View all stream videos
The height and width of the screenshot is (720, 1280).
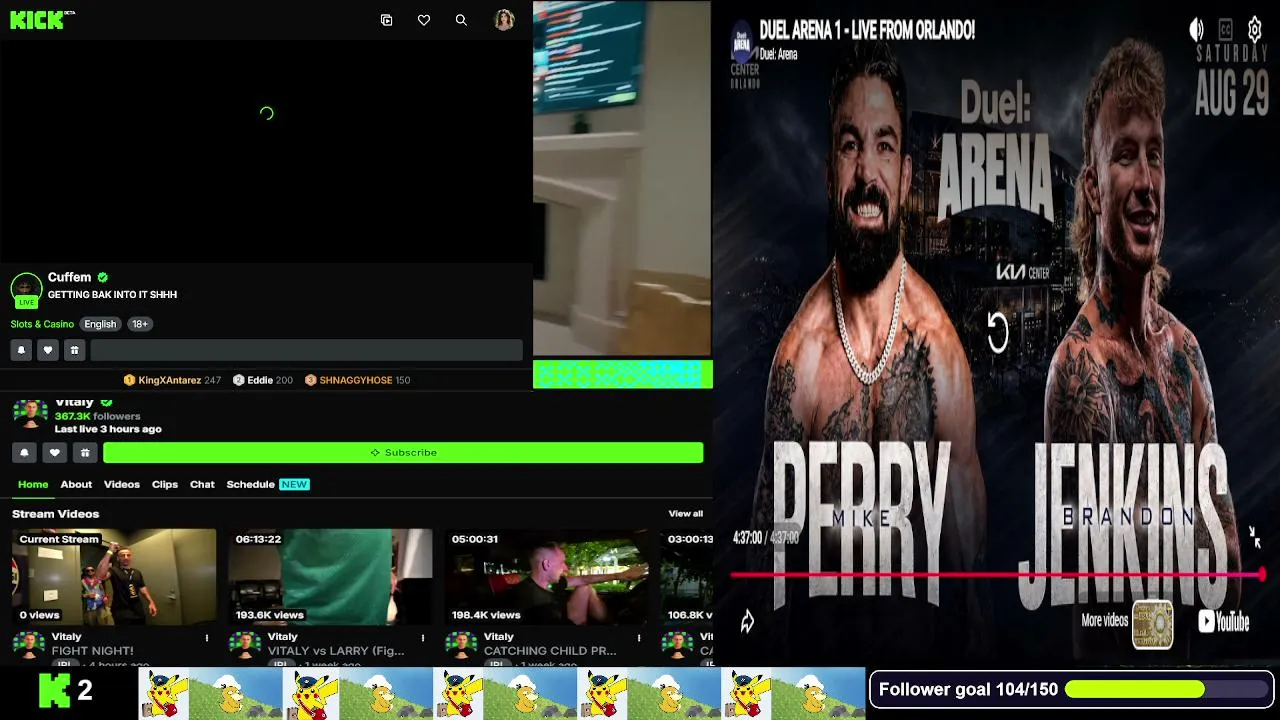tap(686, 514)
